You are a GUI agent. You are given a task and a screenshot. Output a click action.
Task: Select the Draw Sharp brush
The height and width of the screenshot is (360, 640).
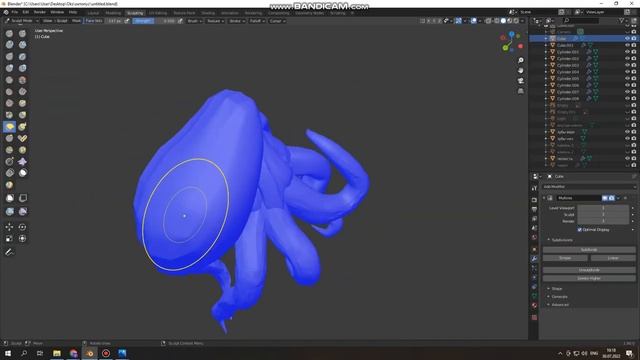pyautogui.click(x=22, y=33)
